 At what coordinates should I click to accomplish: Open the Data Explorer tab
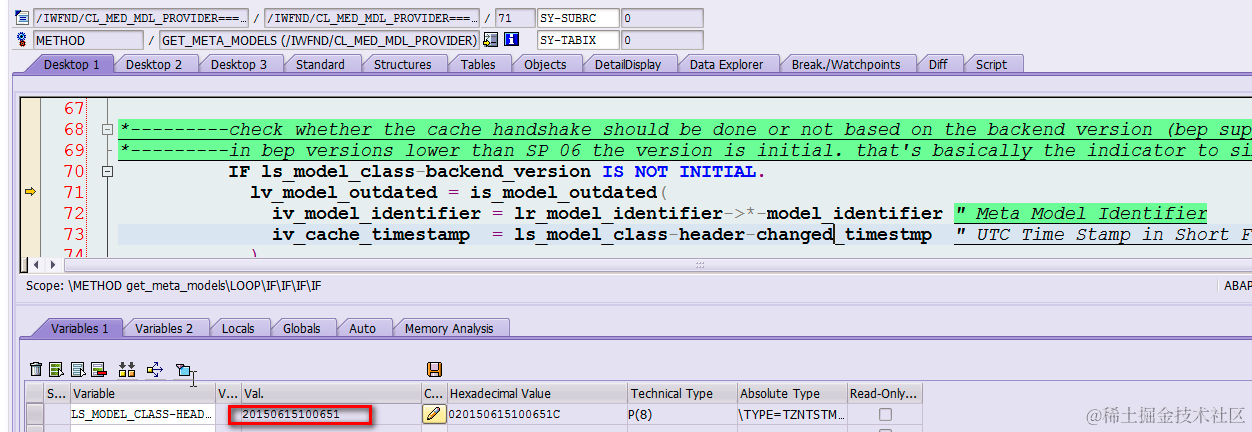(727, 64)
